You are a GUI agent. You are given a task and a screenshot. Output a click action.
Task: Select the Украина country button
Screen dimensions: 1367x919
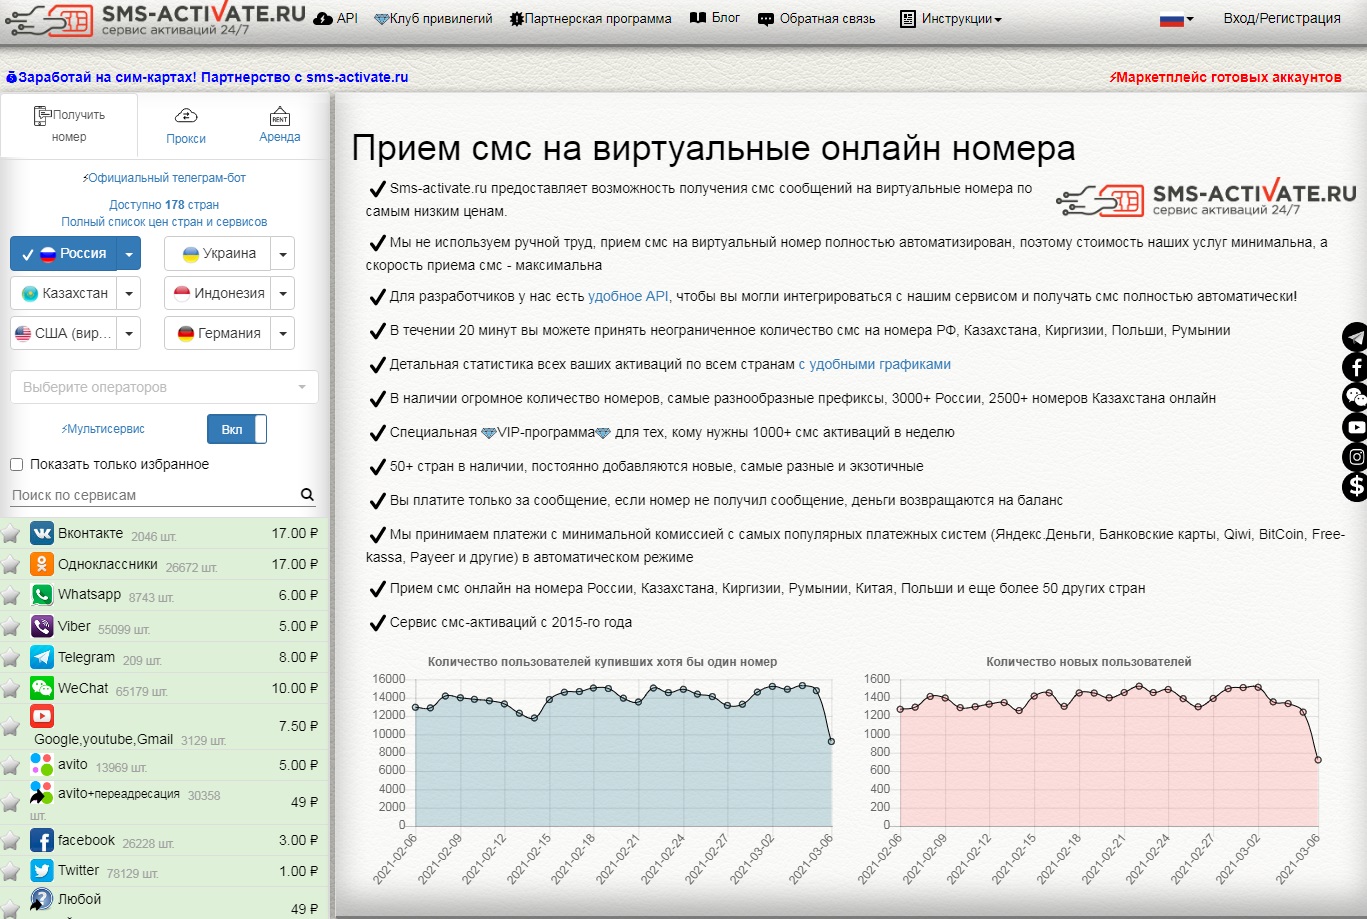point(218,254)
